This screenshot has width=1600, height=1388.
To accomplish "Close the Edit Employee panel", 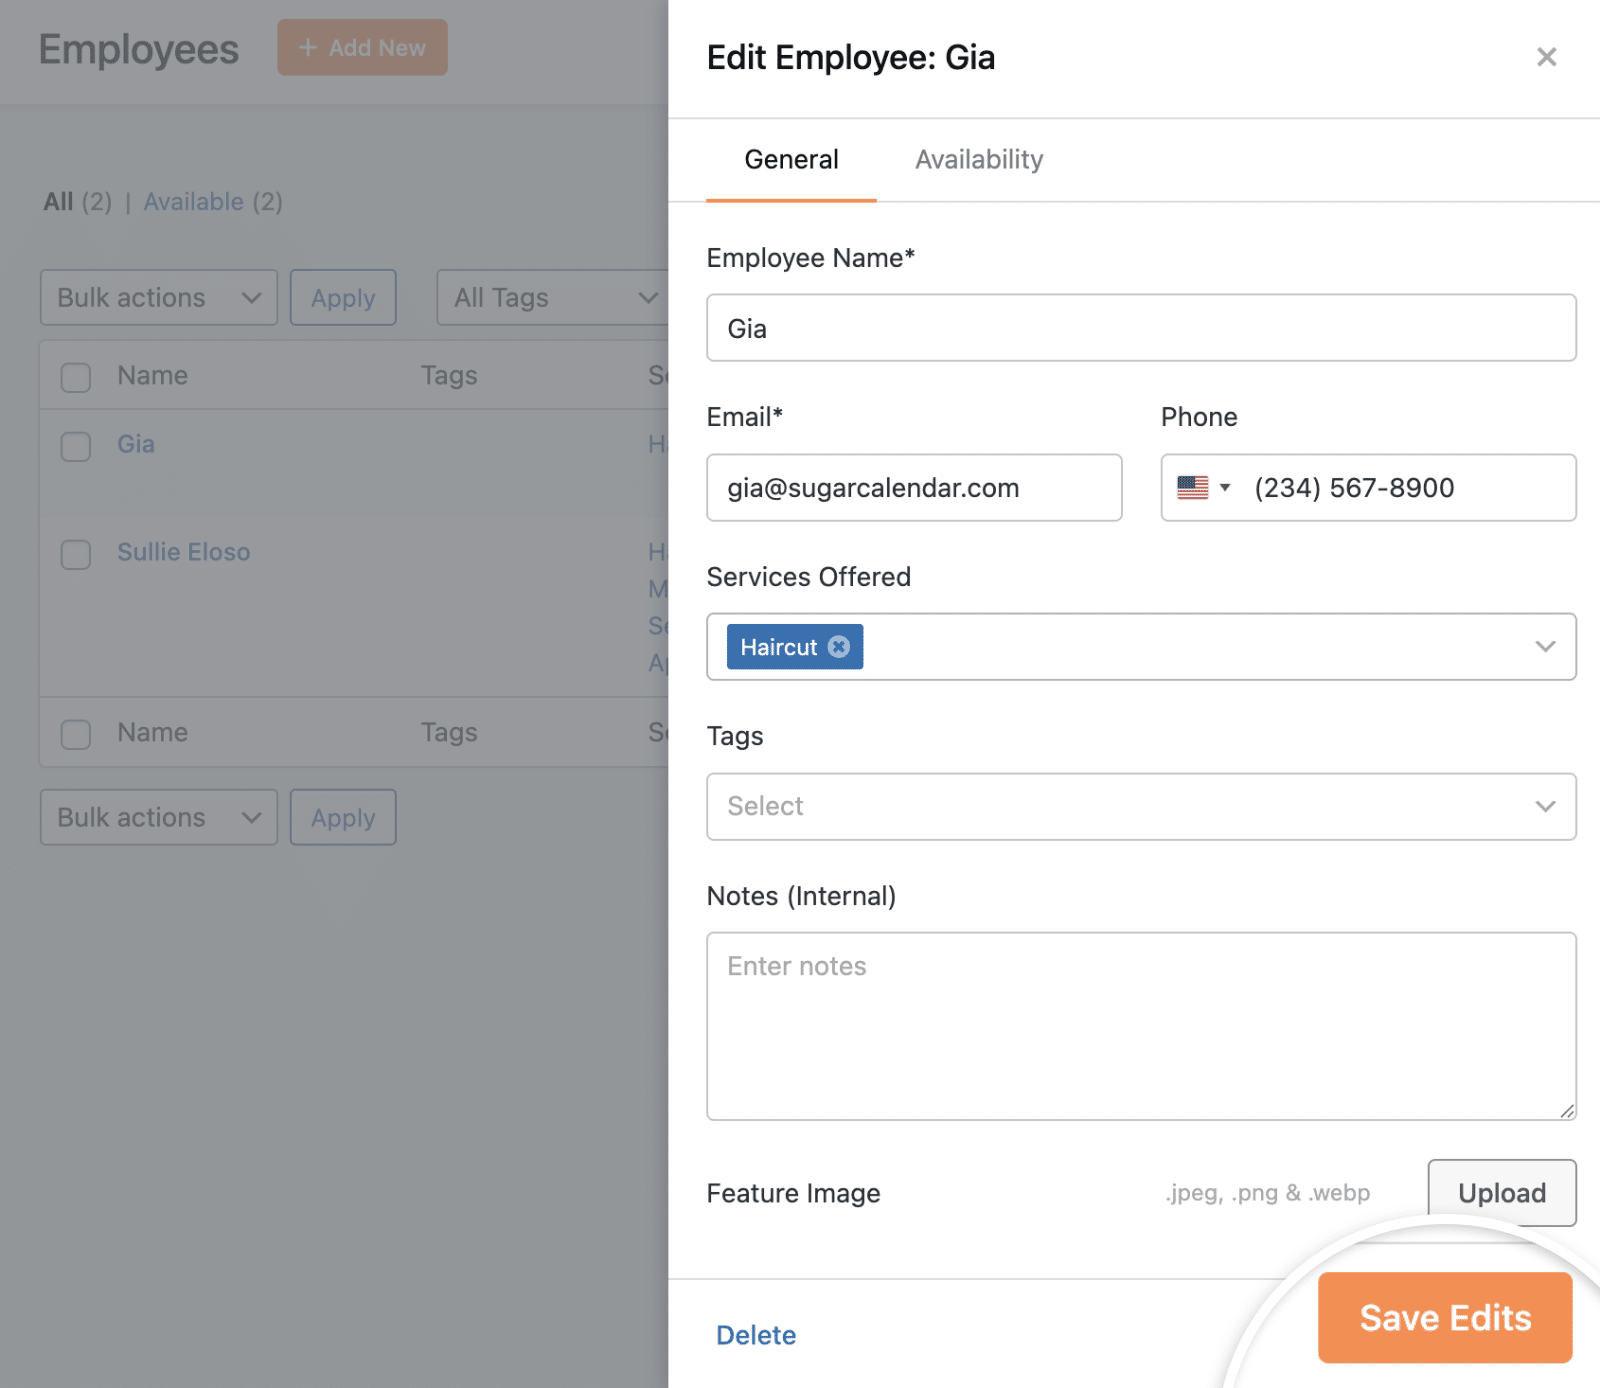I will [1546, 57].
